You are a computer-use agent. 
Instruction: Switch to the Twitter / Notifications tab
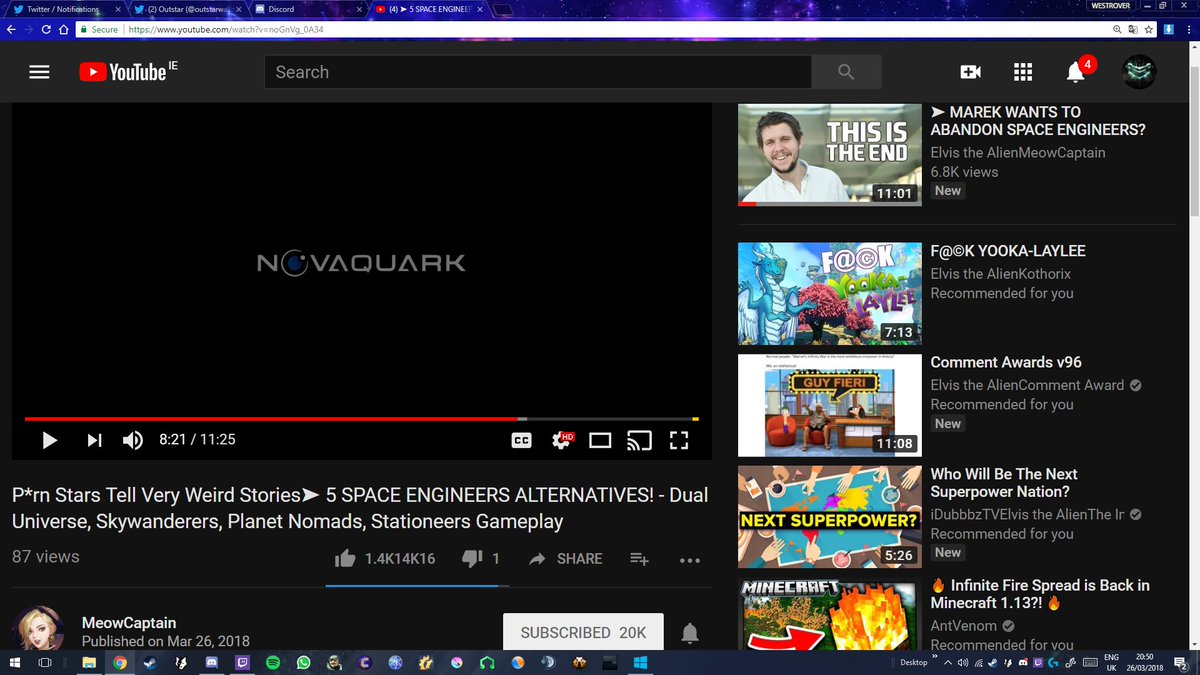tap(65, 9)
